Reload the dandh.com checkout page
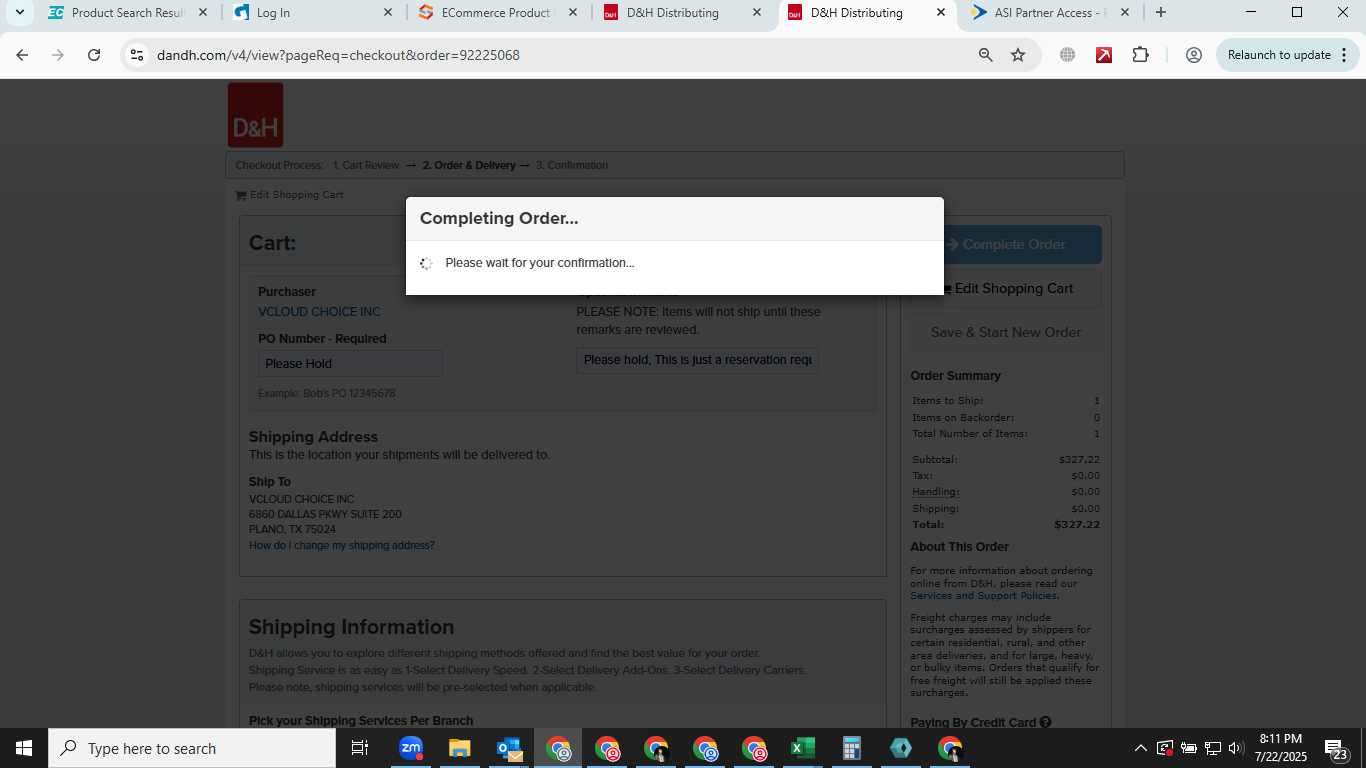The height and width of the screenshot is (768, 1366). 94,55
